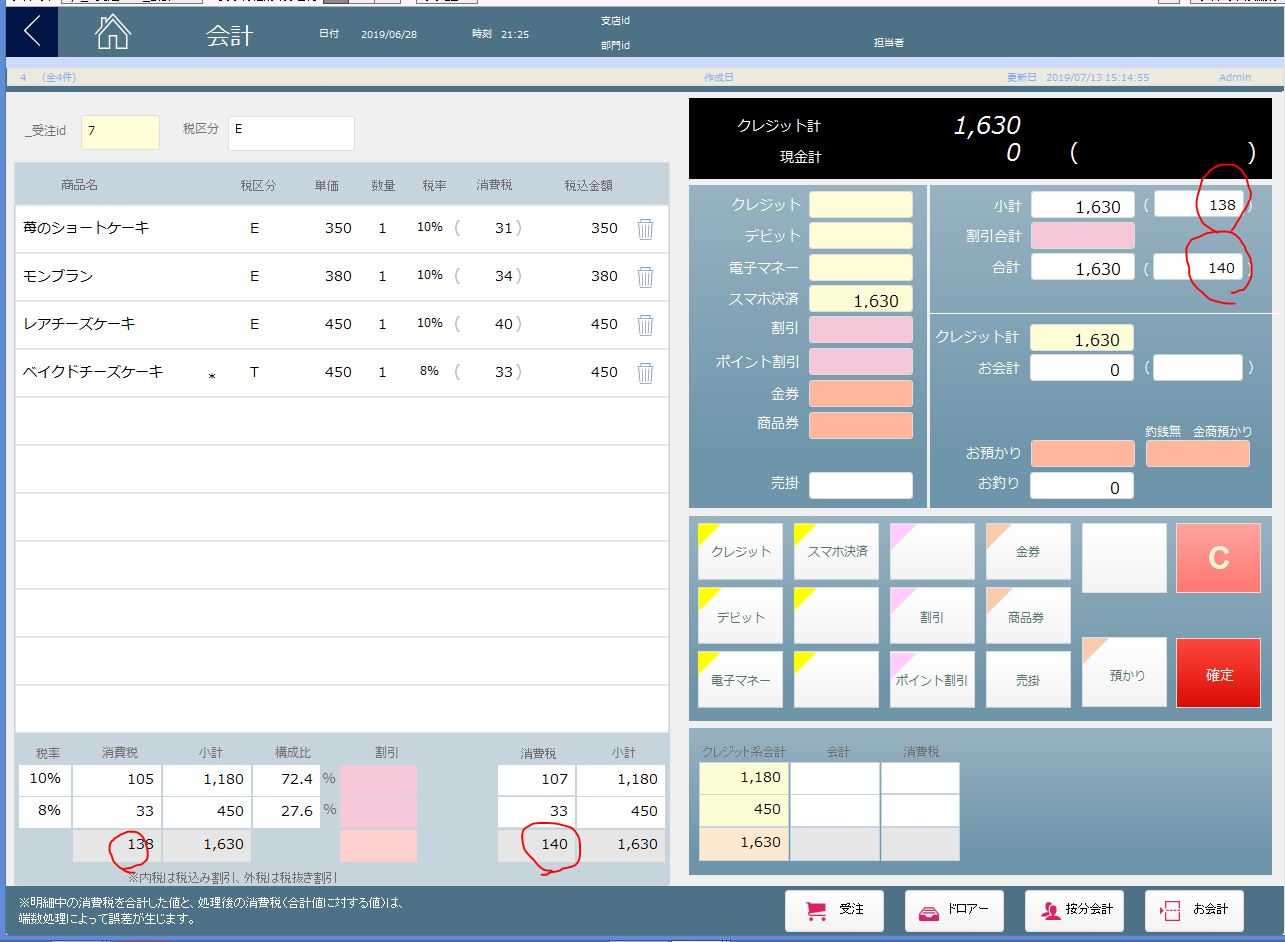The image size is (1285, 942).
Task: Tap the 預かり key
Action: coord(1125,673)
